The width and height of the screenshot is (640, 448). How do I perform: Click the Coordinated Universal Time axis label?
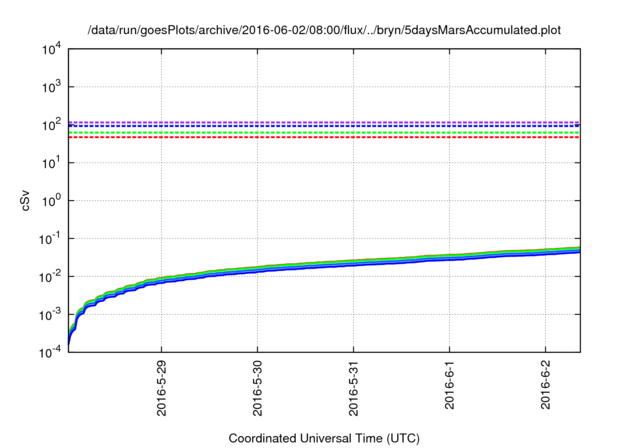pyautogui.click(x=324, y=438)
